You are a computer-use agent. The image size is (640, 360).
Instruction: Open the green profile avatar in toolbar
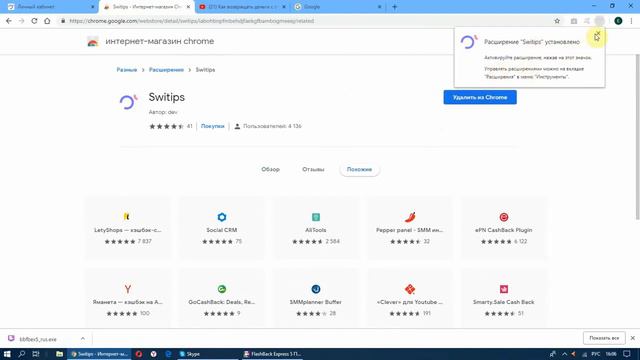[x=618, y=21]
